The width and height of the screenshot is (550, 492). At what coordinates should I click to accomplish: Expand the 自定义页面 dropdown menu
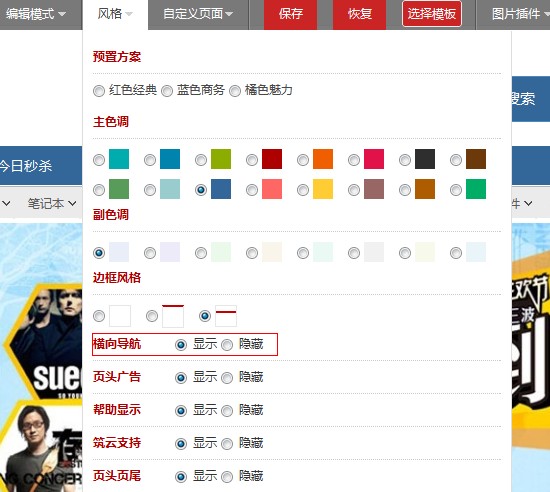coord(198,14)
